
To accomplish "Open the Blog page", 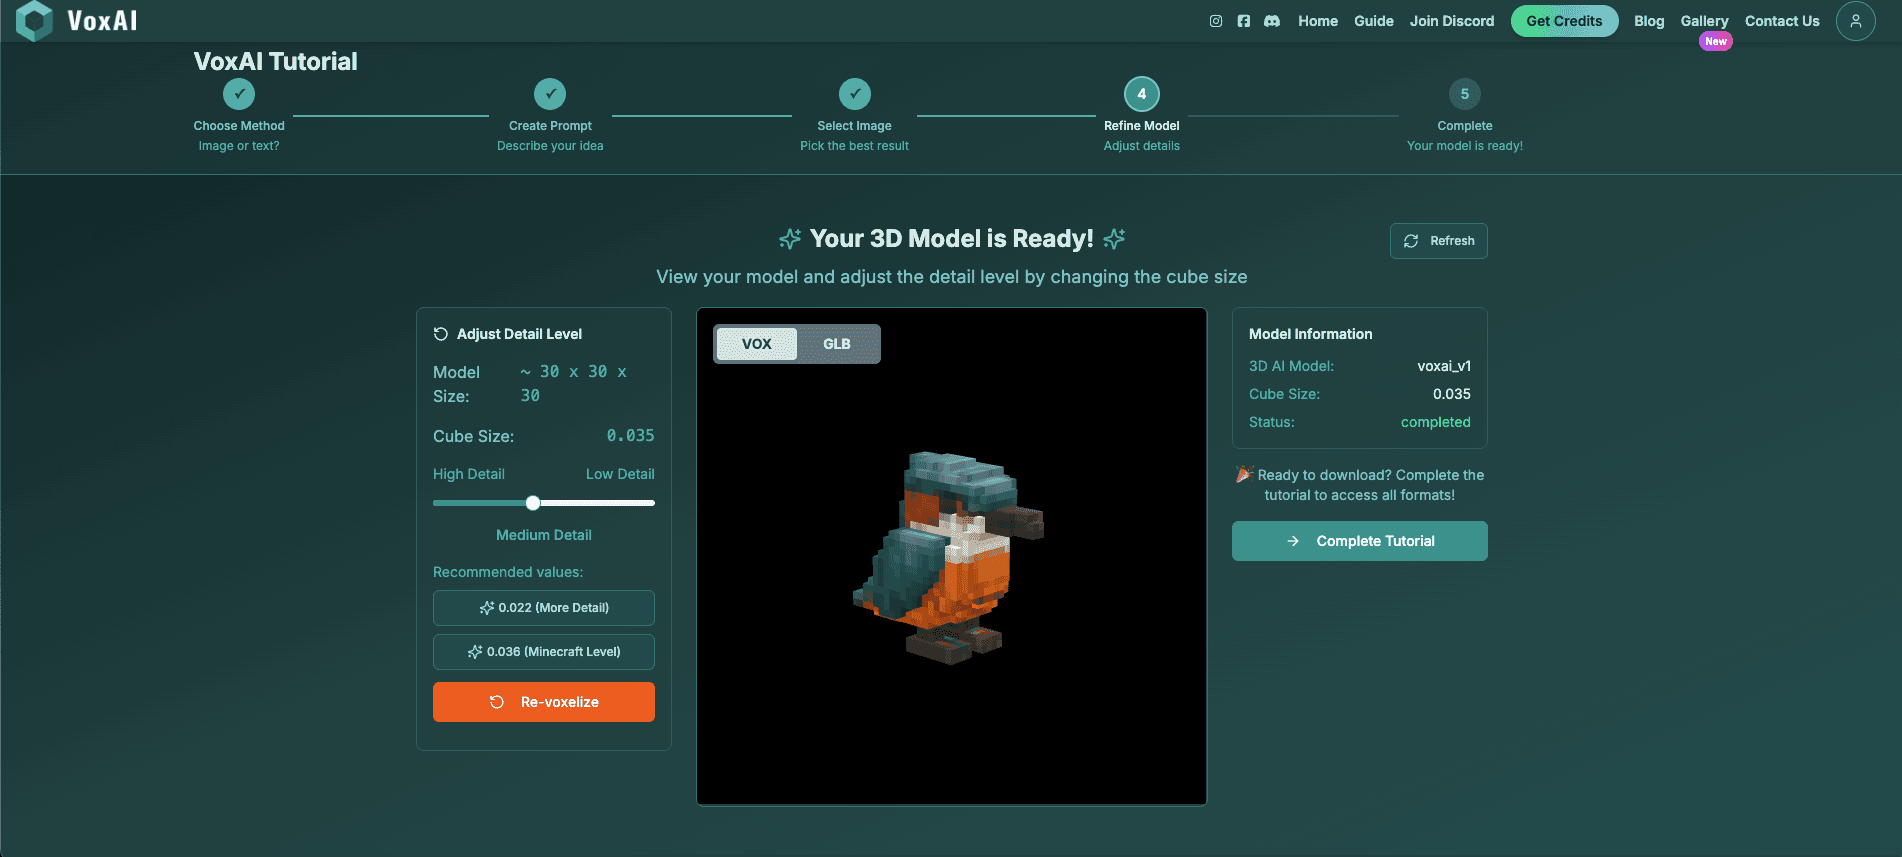I will [x=1649, y=21].
